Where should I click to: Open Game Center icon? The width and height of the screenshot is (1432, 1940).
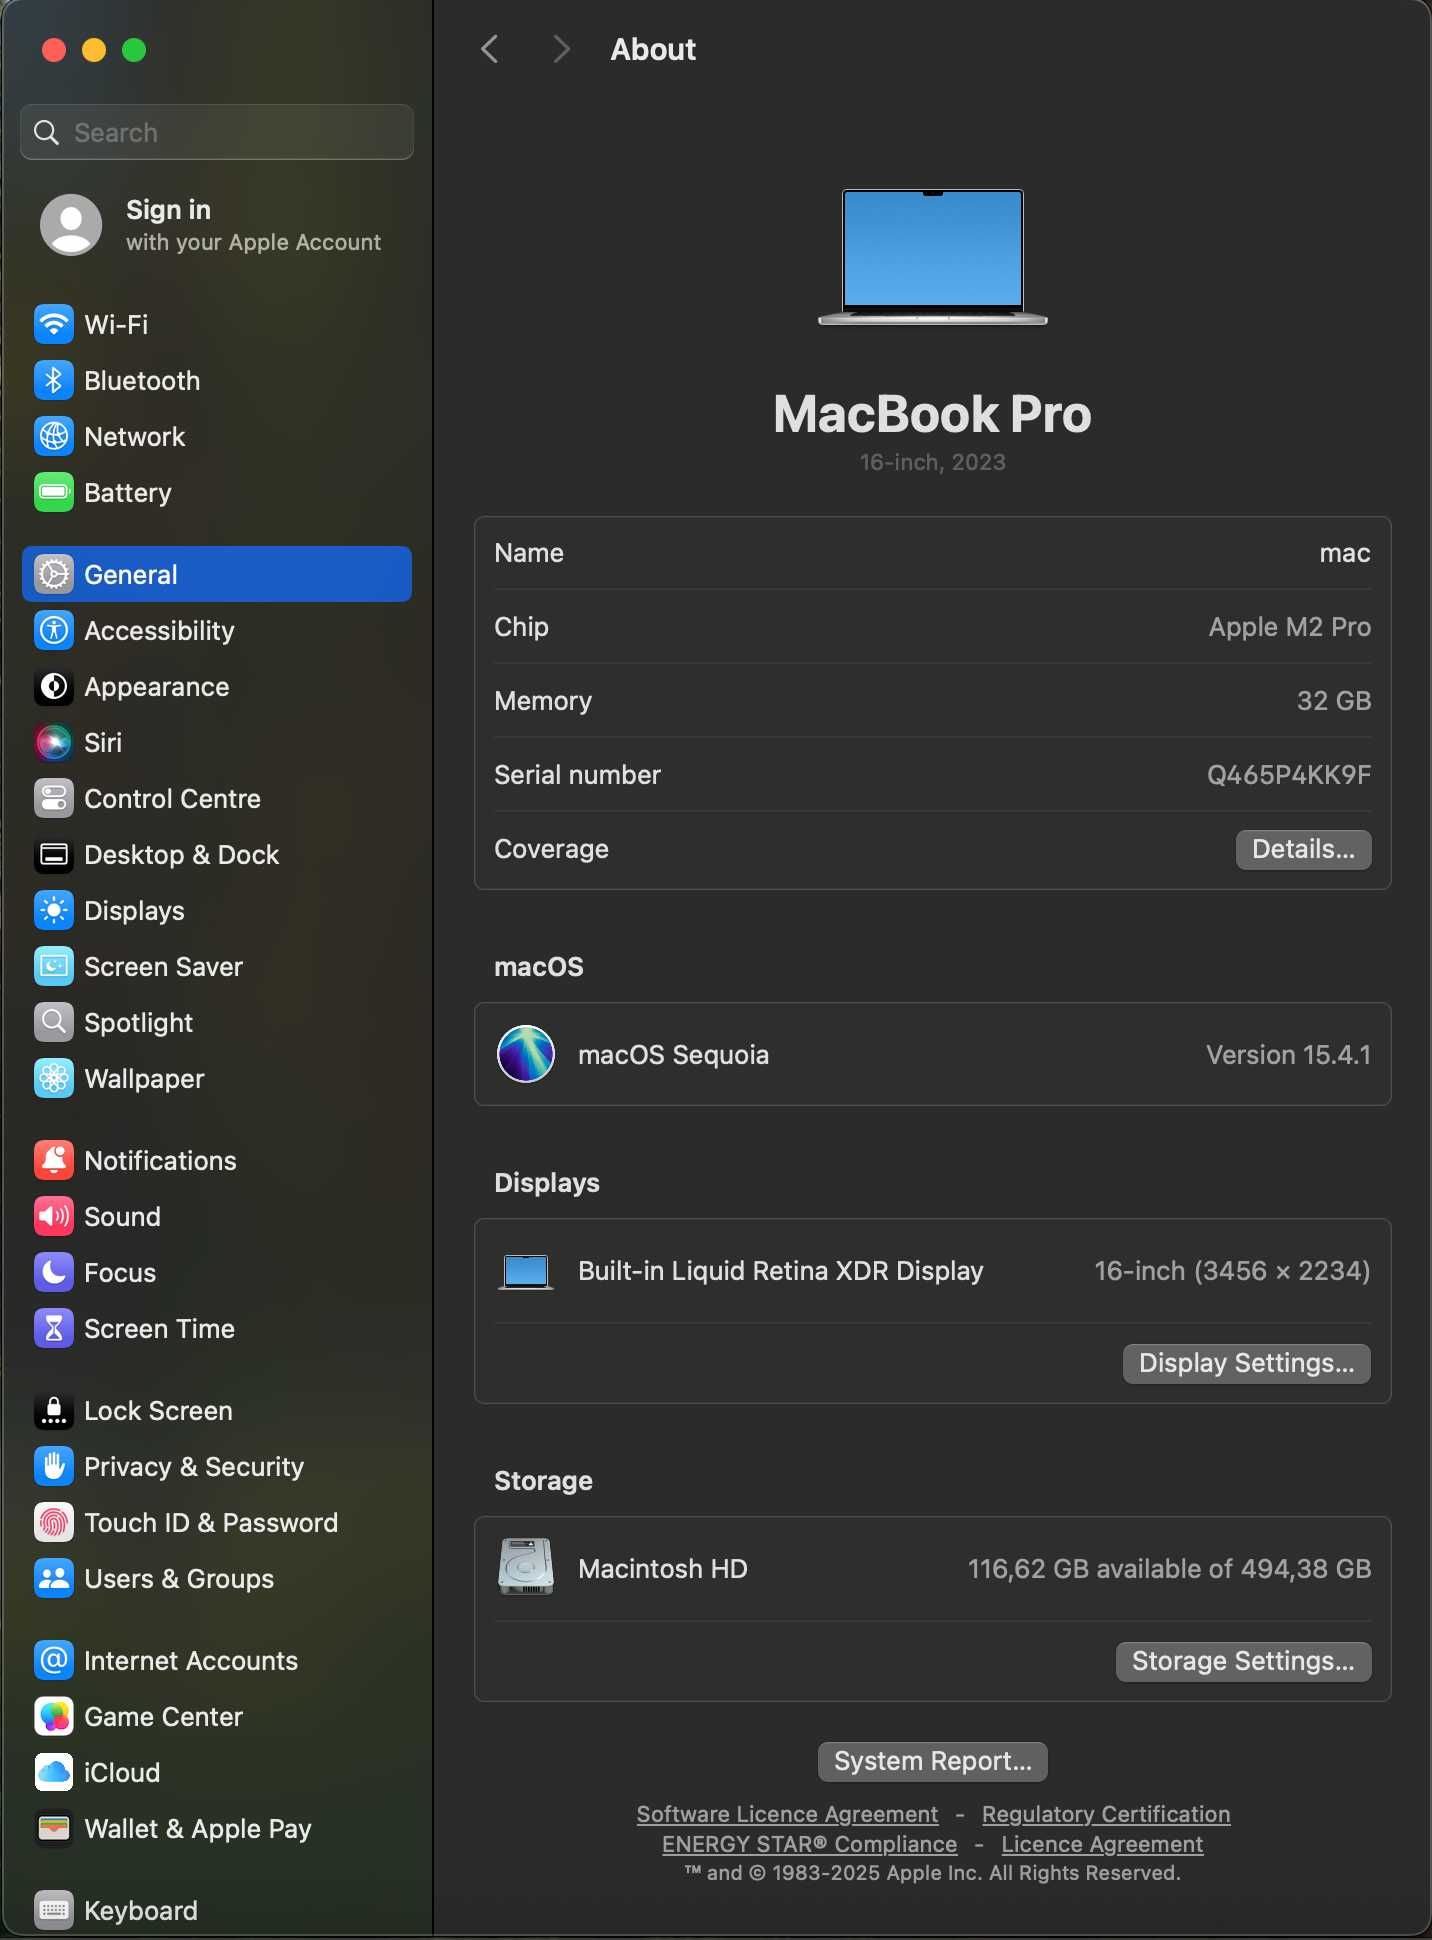tap(53, 1716)
